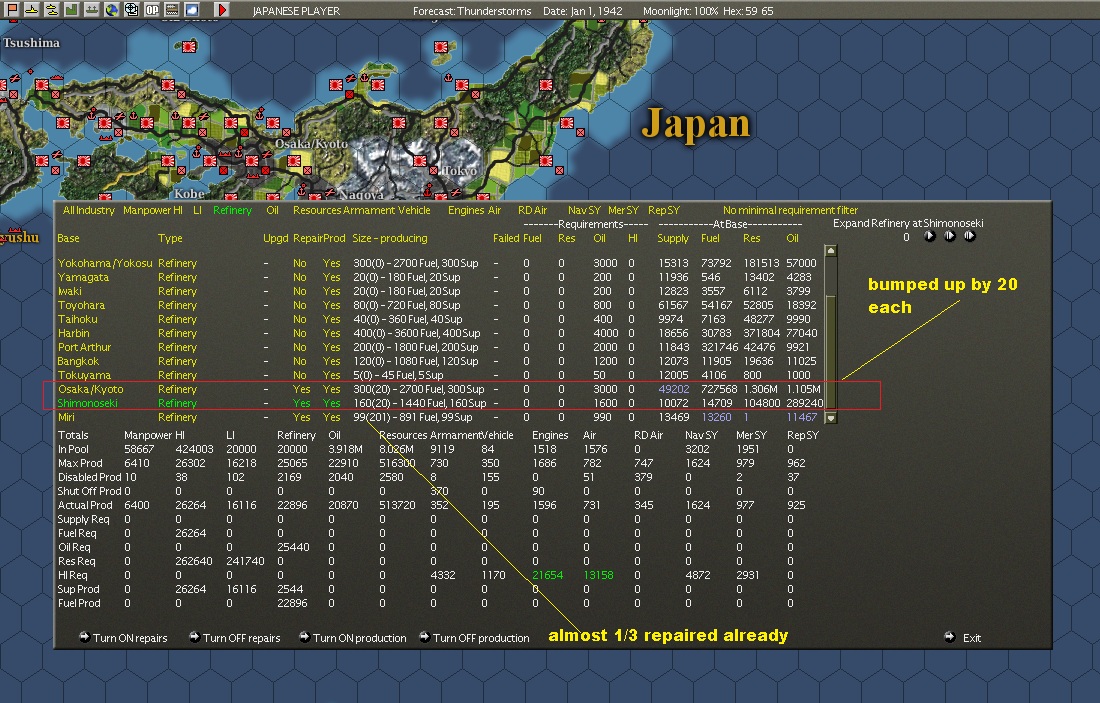Click the crosshair reticle toolbar icon
The width and height of the screenshot is (1100, 703).
click(x=131, y=9)
